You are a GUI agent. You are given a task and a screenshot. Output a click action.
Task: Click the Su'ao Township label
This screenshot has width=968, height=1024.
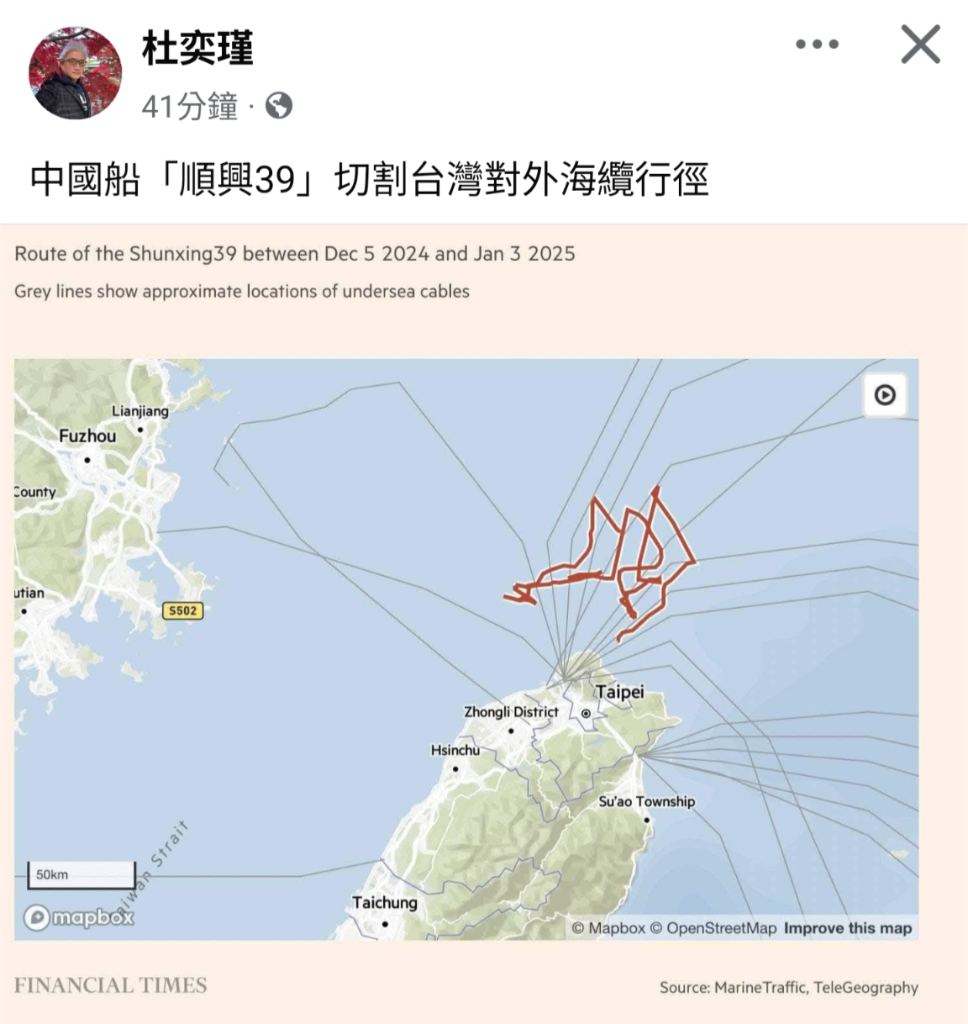(x=647, y=801)
